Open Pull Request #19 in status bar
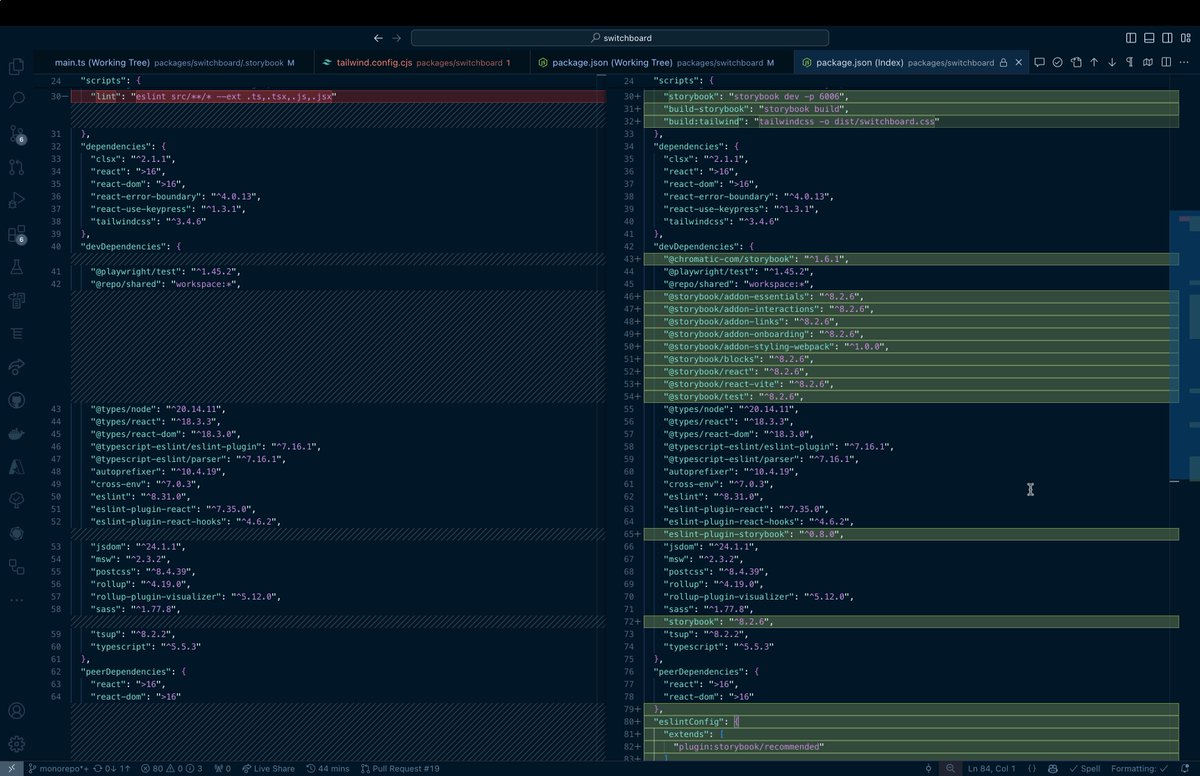Viewport: 1200px width, 776px height. pyautogui.click(x=400, y=768)
